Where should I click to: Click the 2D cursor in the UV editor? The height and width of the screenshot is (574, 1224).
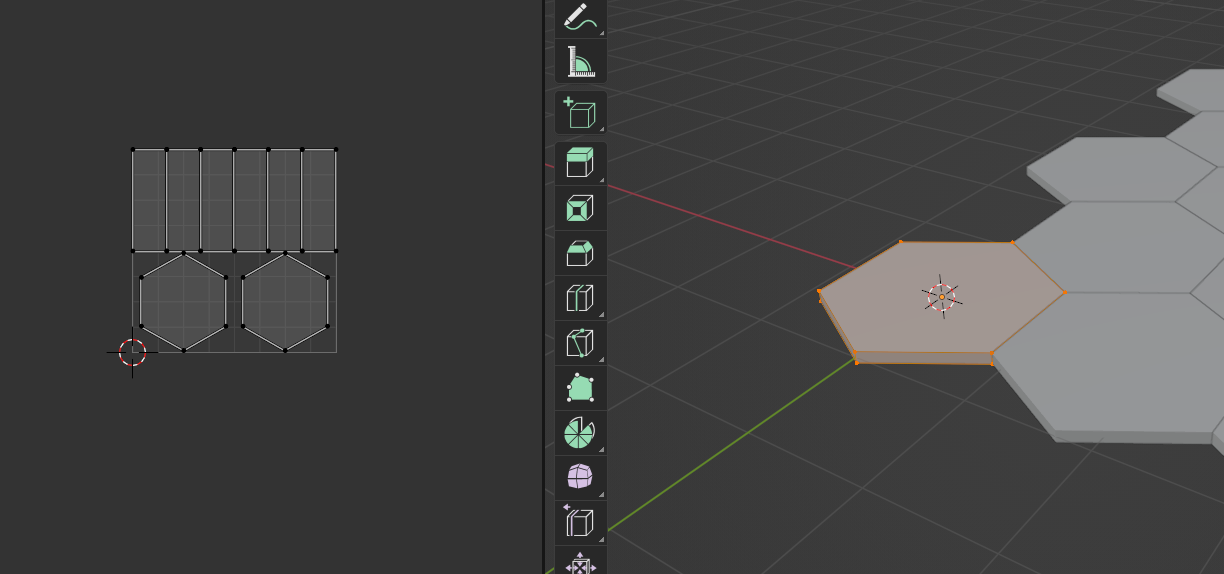[132, 352]
